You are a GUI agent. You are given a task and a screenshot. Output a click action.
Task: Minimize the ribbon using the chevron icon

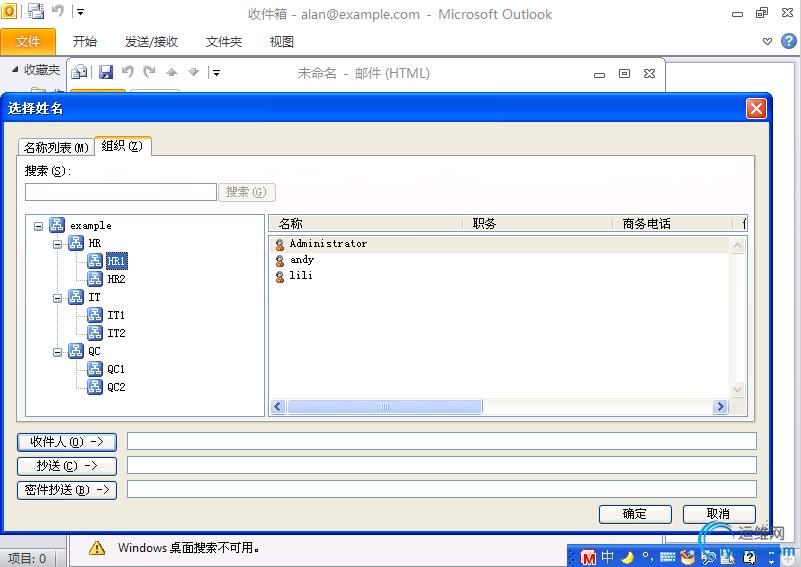tap(767, 41)
